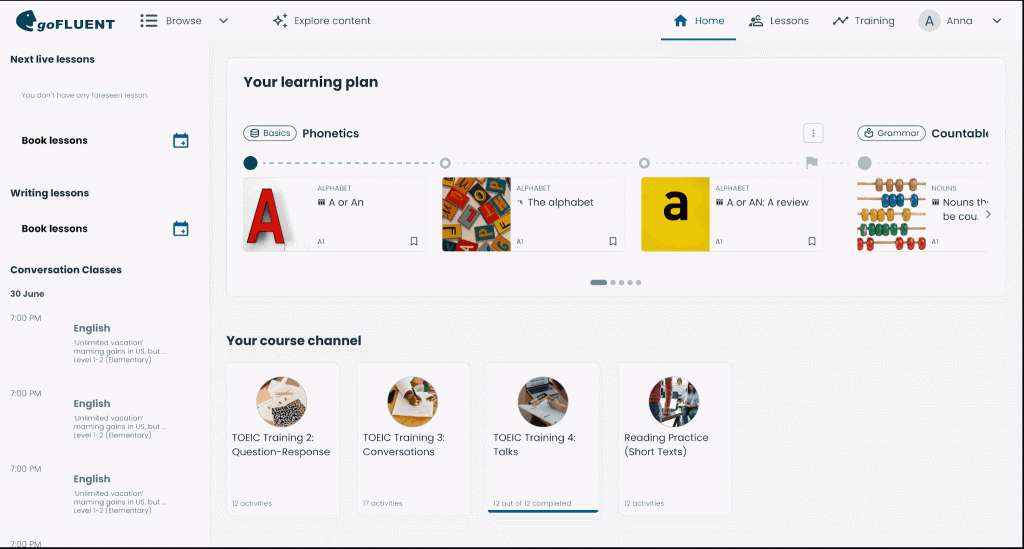Click the flag icon at the Phonetics end
Screen dimensions: 1024x549
811,163
